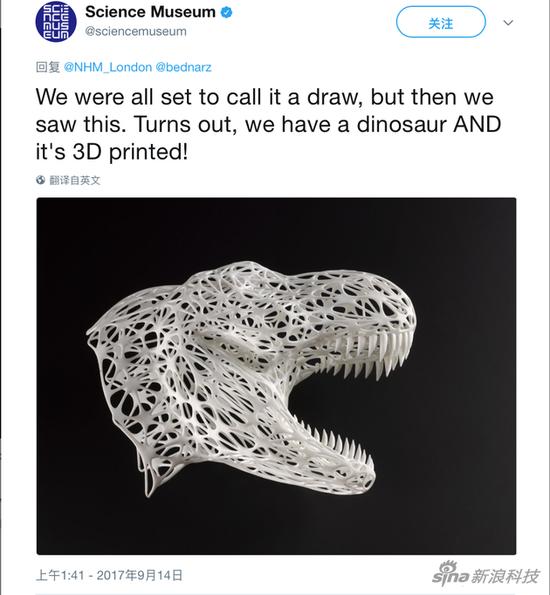Viewport: 550px width, 595px height.
Task: Click the Sina eye logo icon
Action: [x=448, y=568]
